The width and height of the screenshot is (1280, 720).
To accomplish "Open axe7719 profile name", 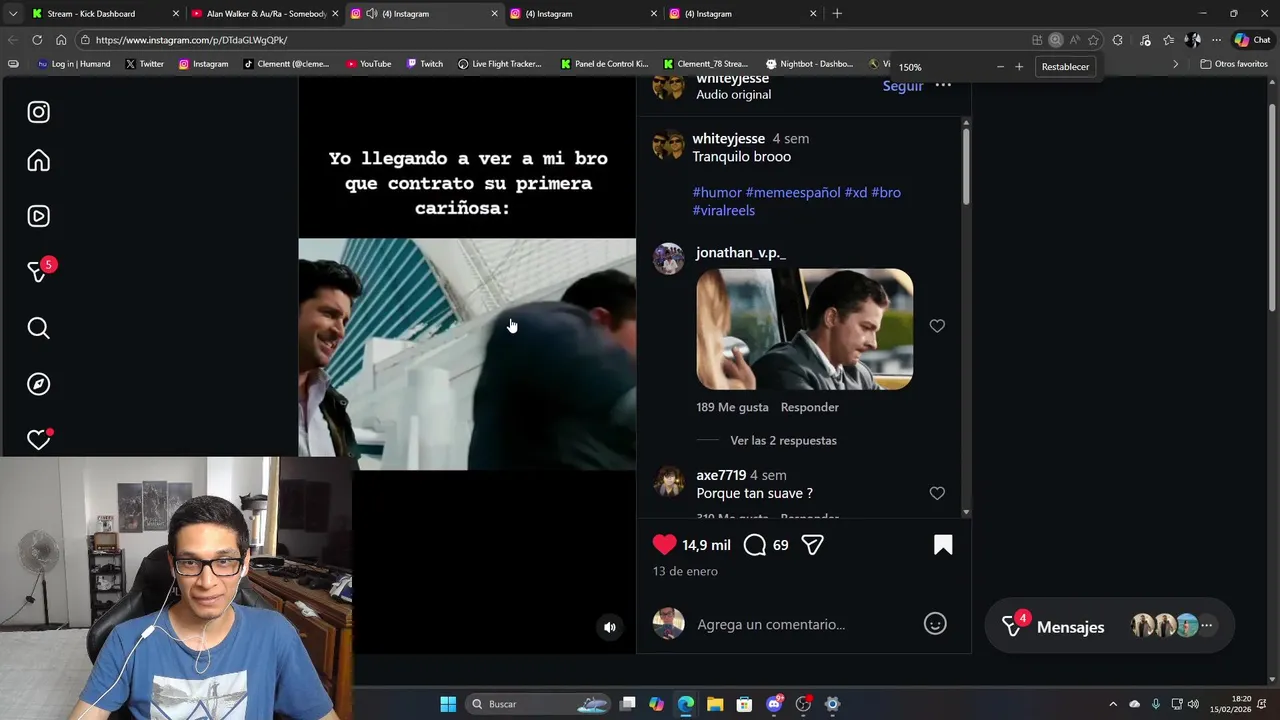I will click(x=721, y=475).
